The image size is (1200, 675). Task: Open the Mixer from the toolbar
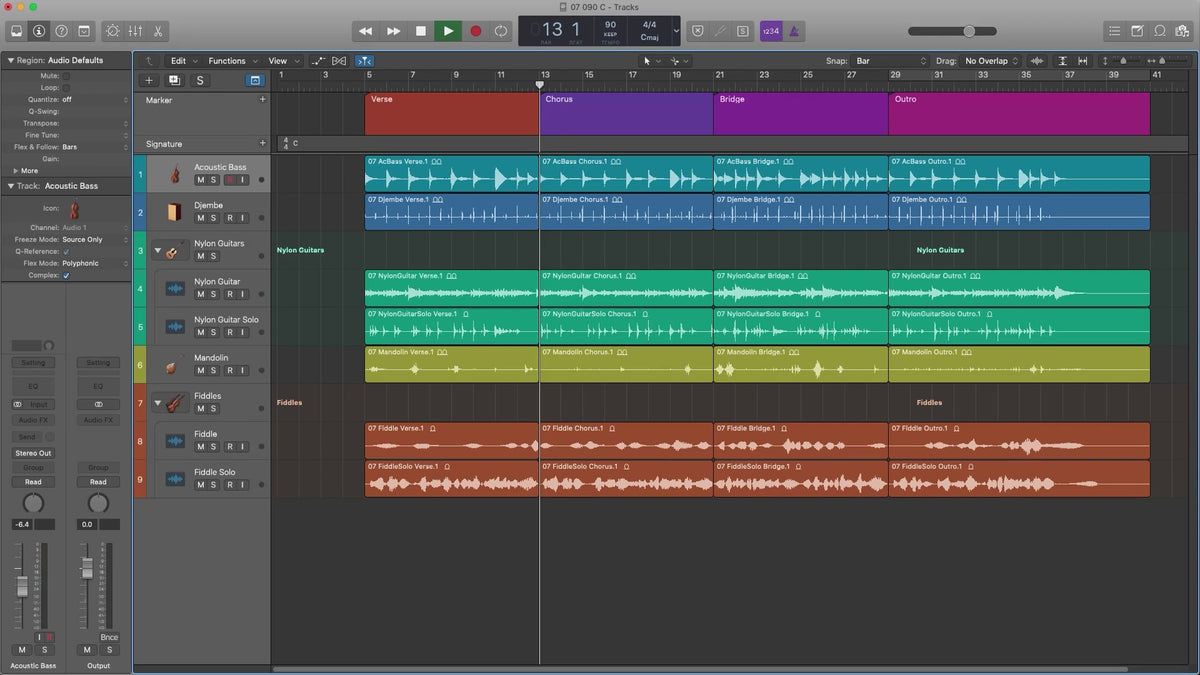coord(135,31)
